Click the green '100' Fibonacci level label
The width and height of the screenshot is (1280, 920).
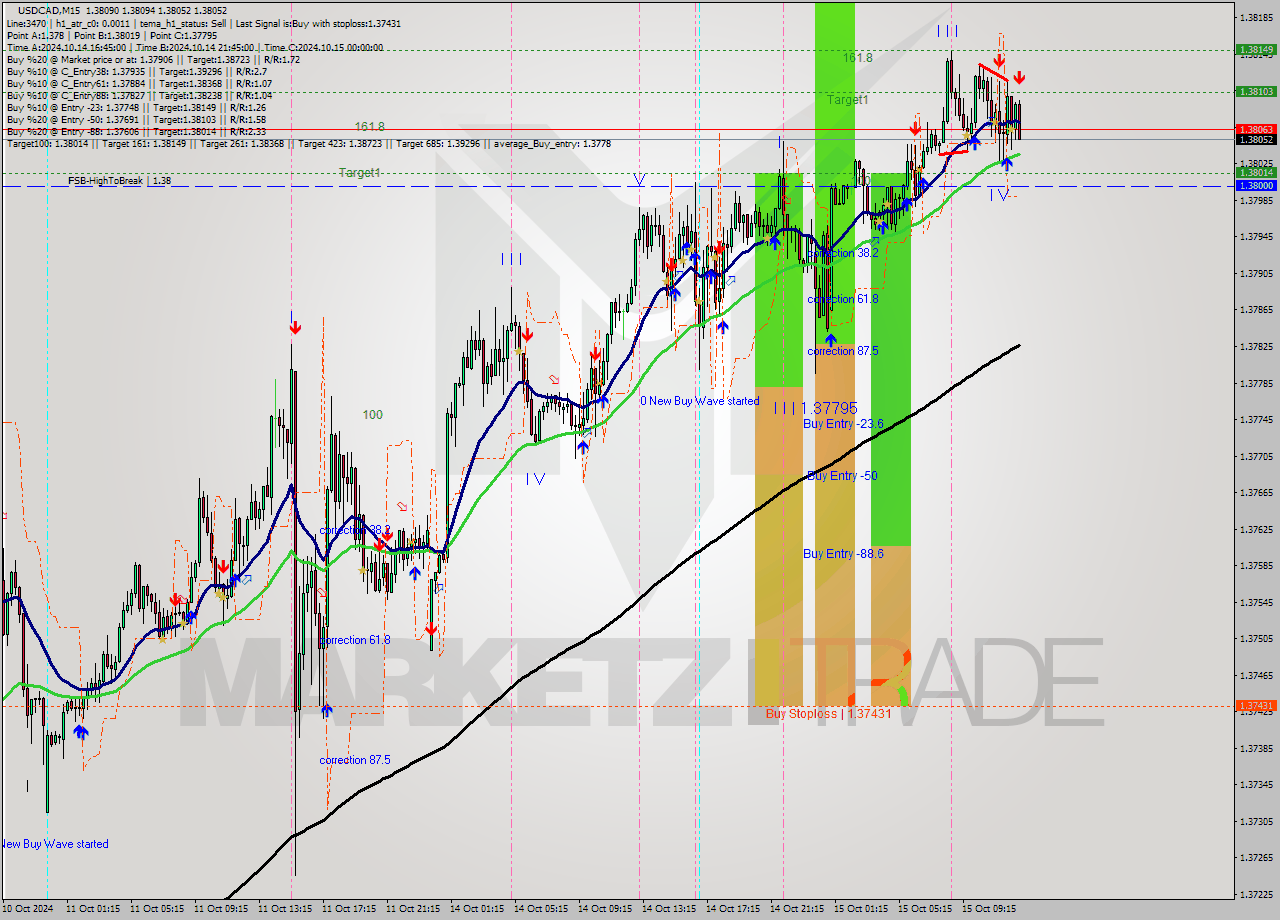372,415
